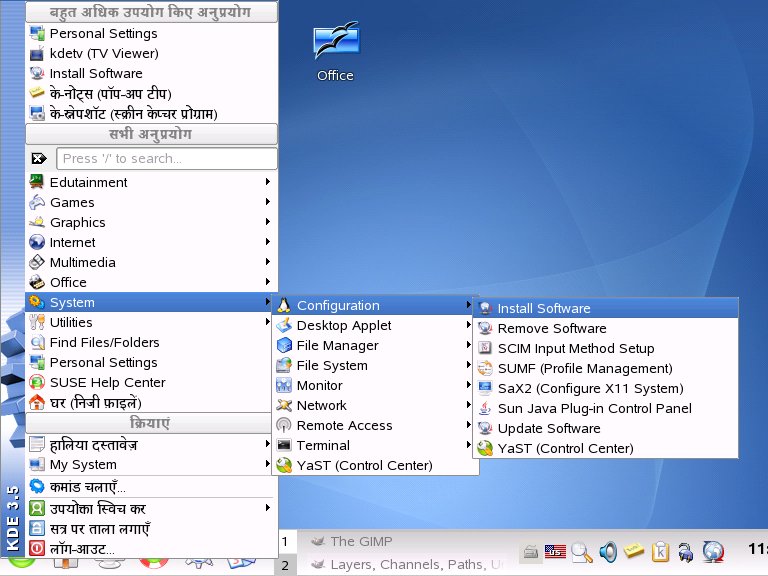Expand the Office submenu arrow

pos(267,282)
